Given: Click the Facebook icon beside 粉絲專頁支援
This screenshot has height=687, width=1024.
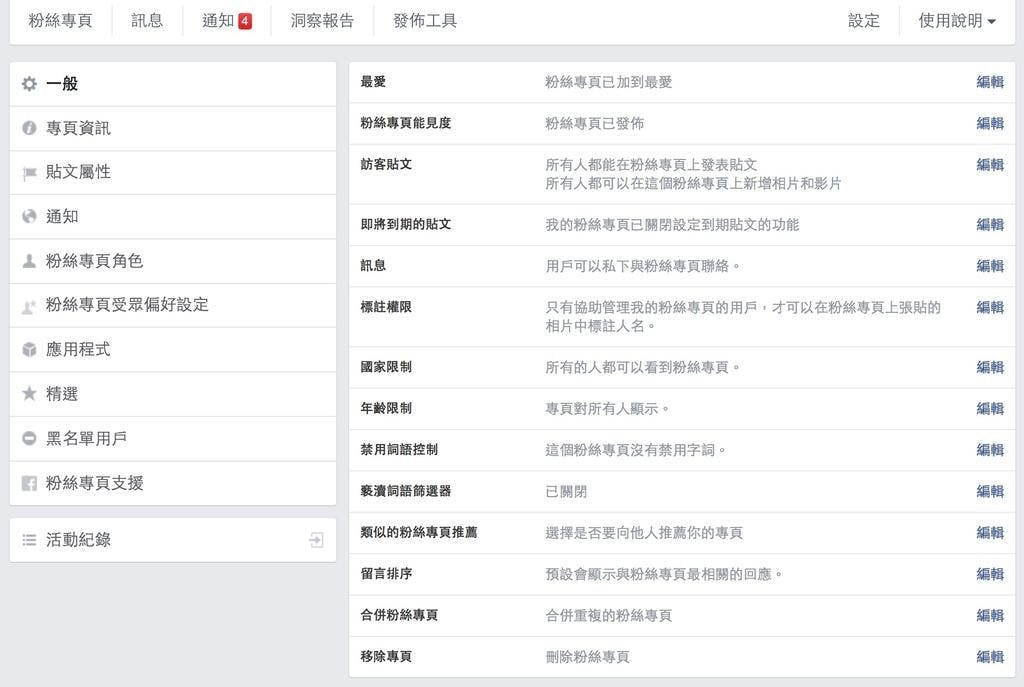Looking at the screenshot, I should click(29, 483).
